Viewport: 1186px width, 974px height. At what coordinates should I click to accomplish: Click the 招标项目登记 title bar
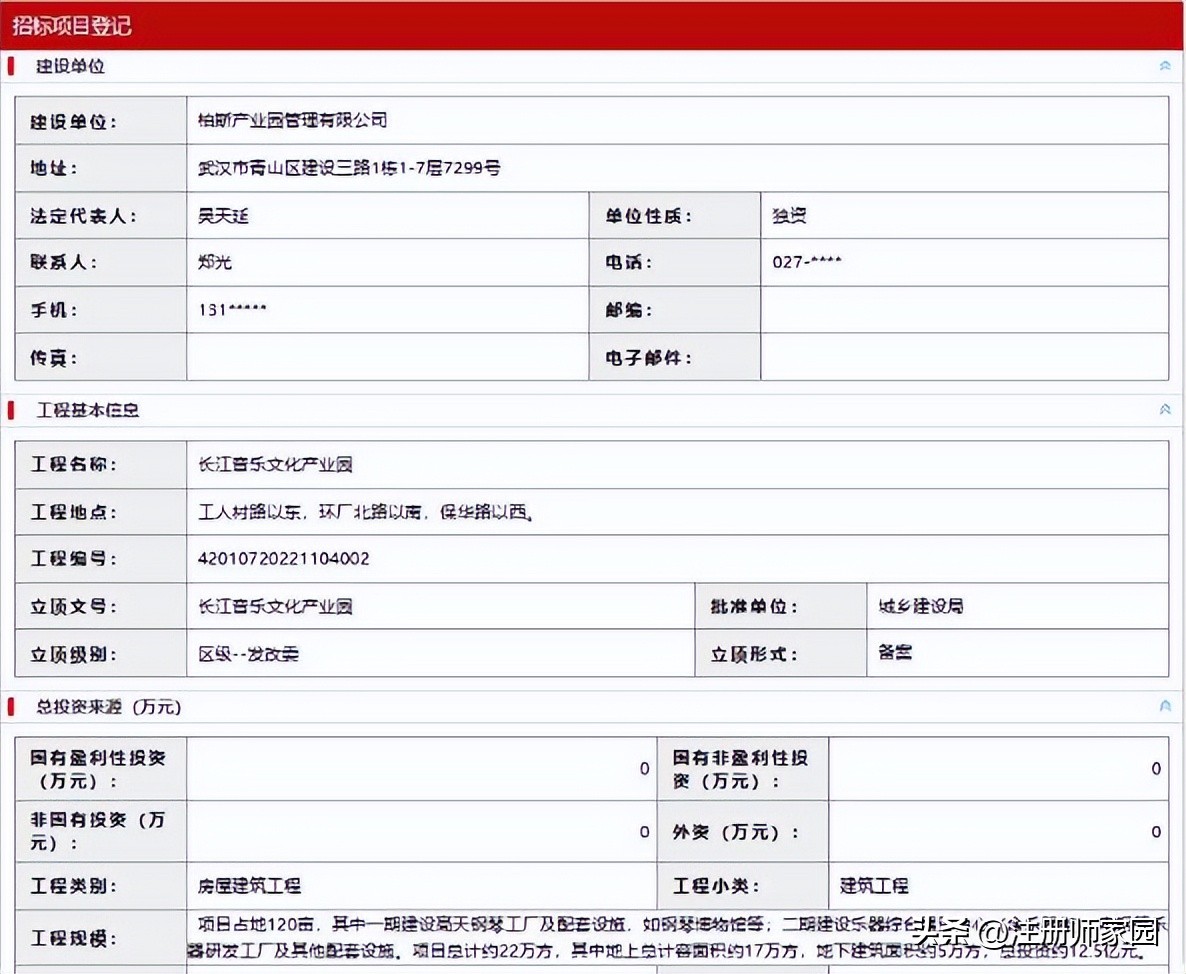(x=70, y=25)
